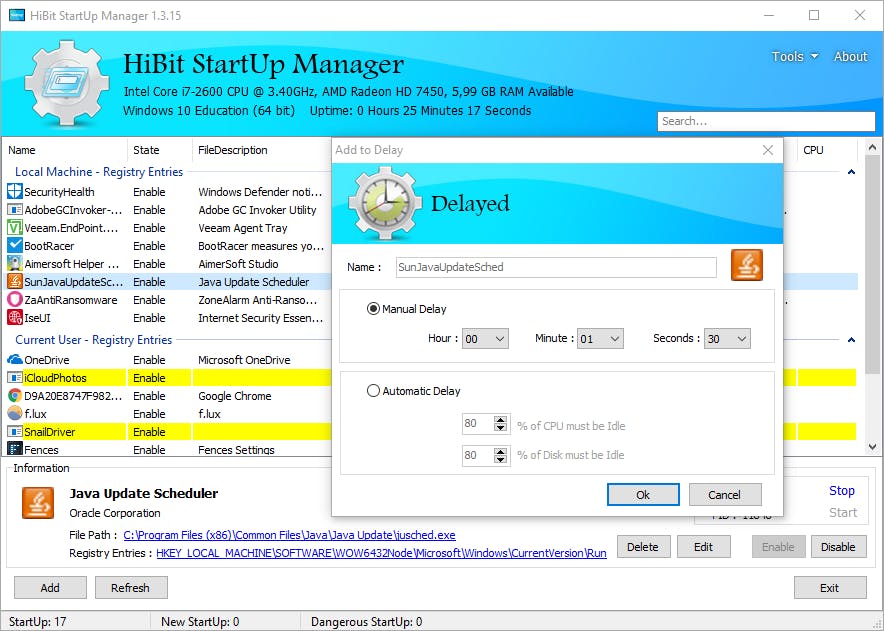Click the BootRacer checkmark icon
Viewport: 884px width, 631px height.
point(15,246)
